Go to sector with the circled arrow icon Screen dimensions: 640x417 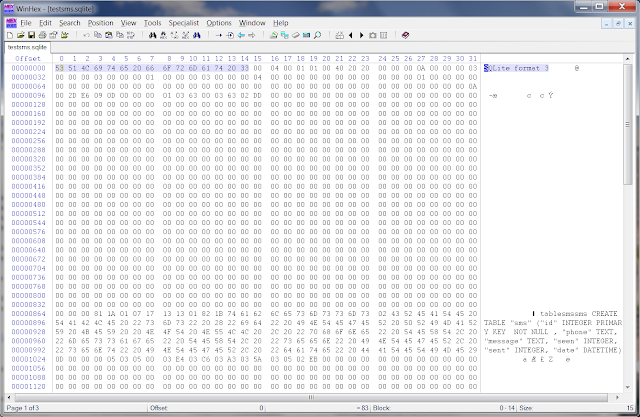(230, 35)
